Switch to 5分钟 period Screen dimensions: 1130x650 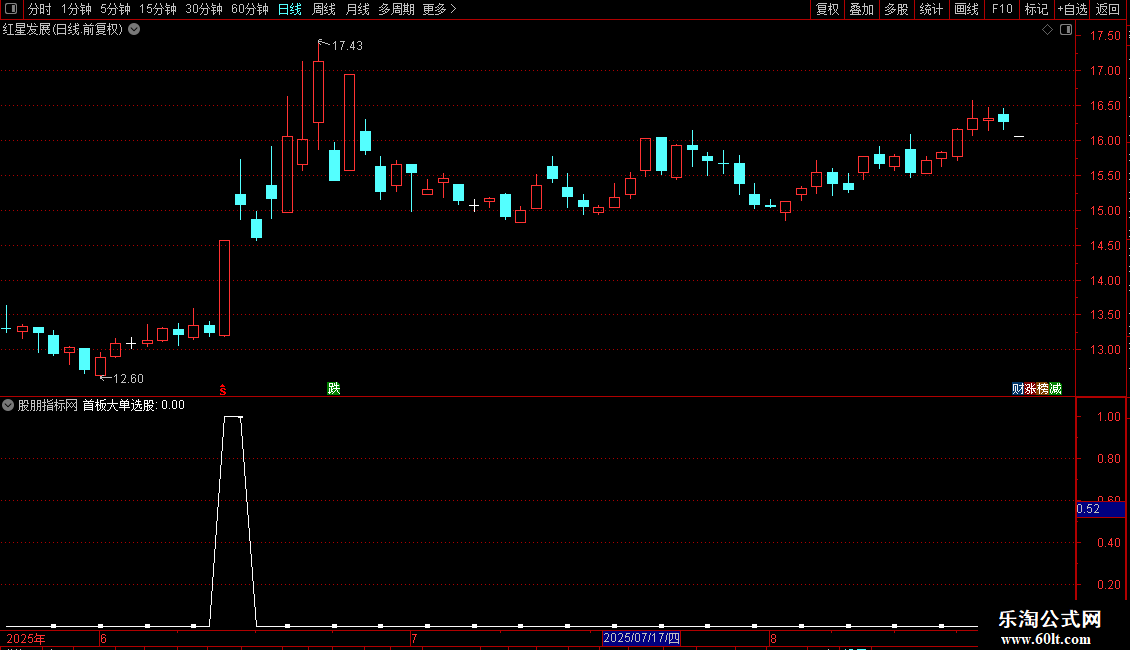pos(115,9)
